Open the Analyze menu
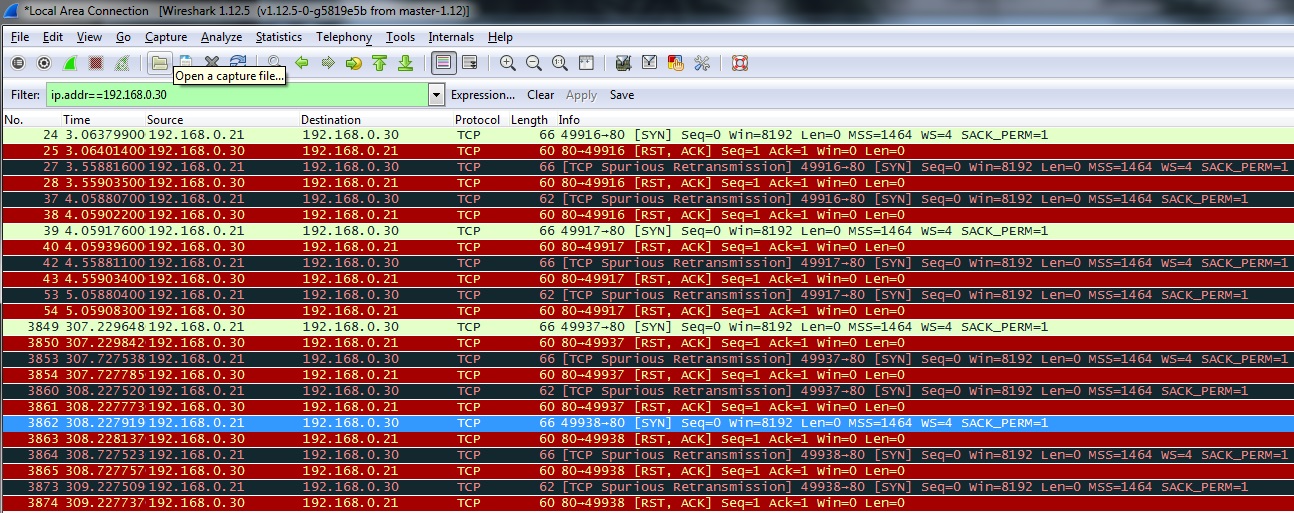1294x513 pixels. [x=221, y=37]
